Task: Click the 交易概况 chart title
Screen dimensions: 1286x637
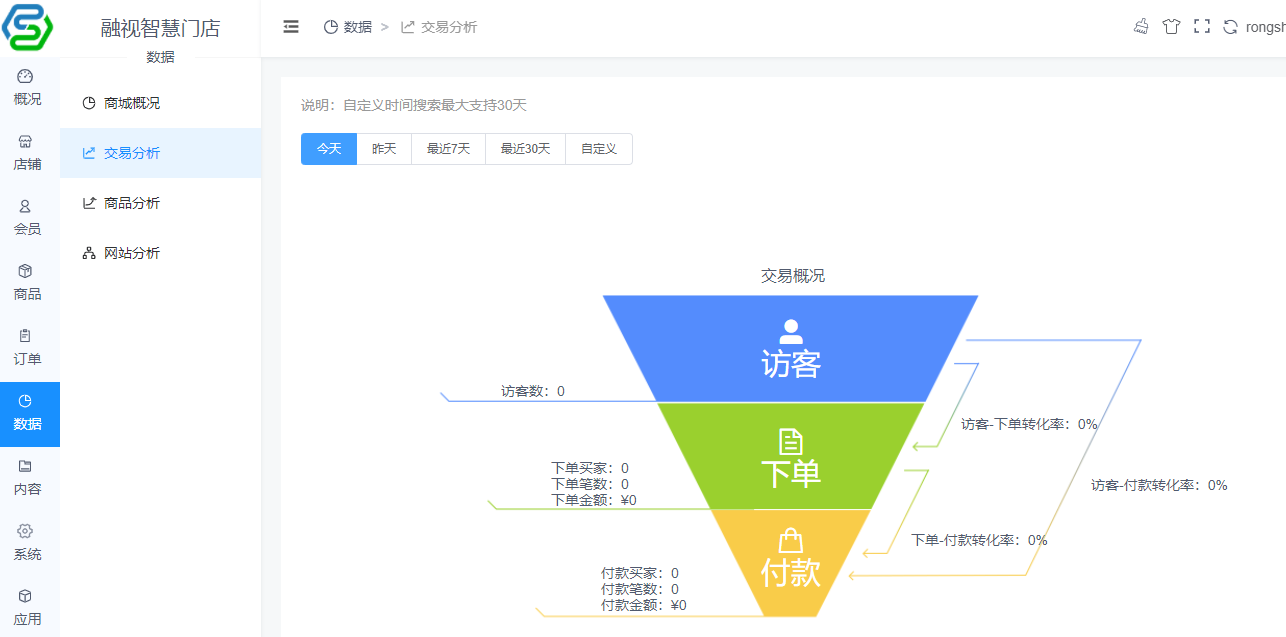Action: [793, 276]
